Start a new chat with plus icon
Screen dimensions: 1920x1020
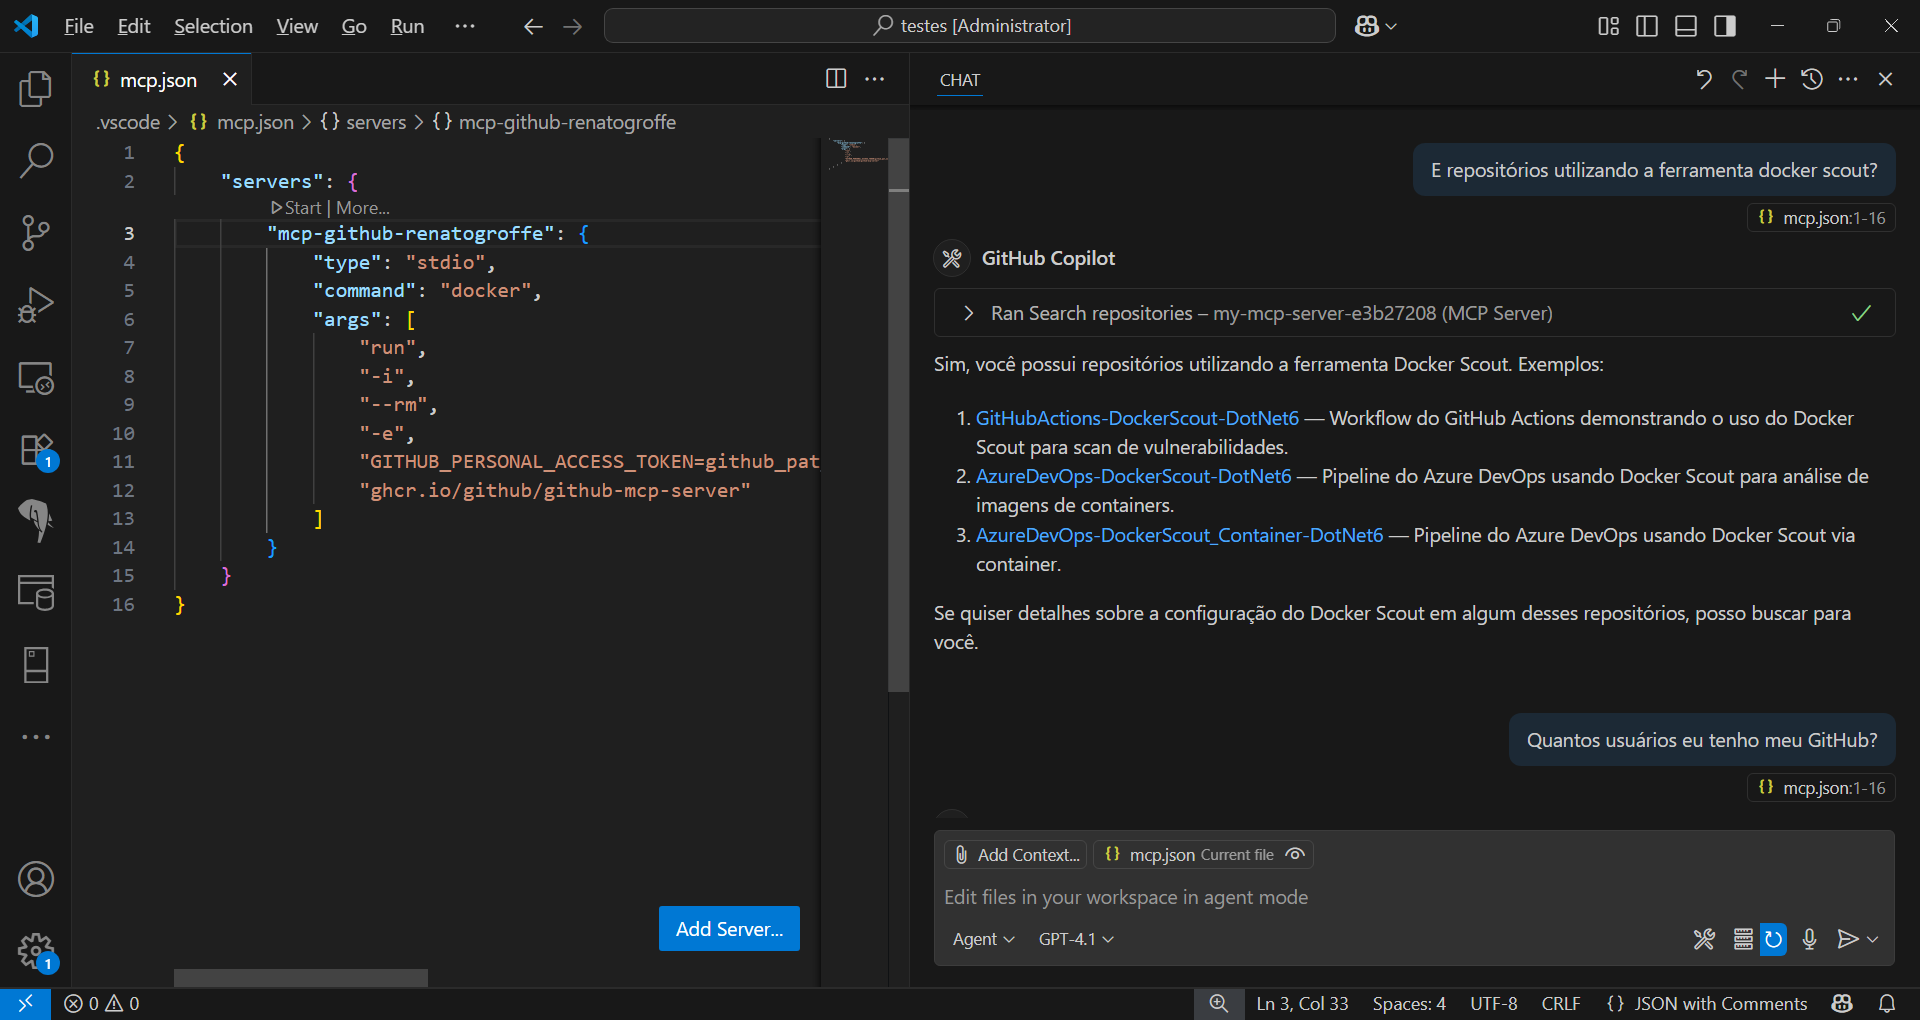pyautogui.click(x=1775, y=79)
